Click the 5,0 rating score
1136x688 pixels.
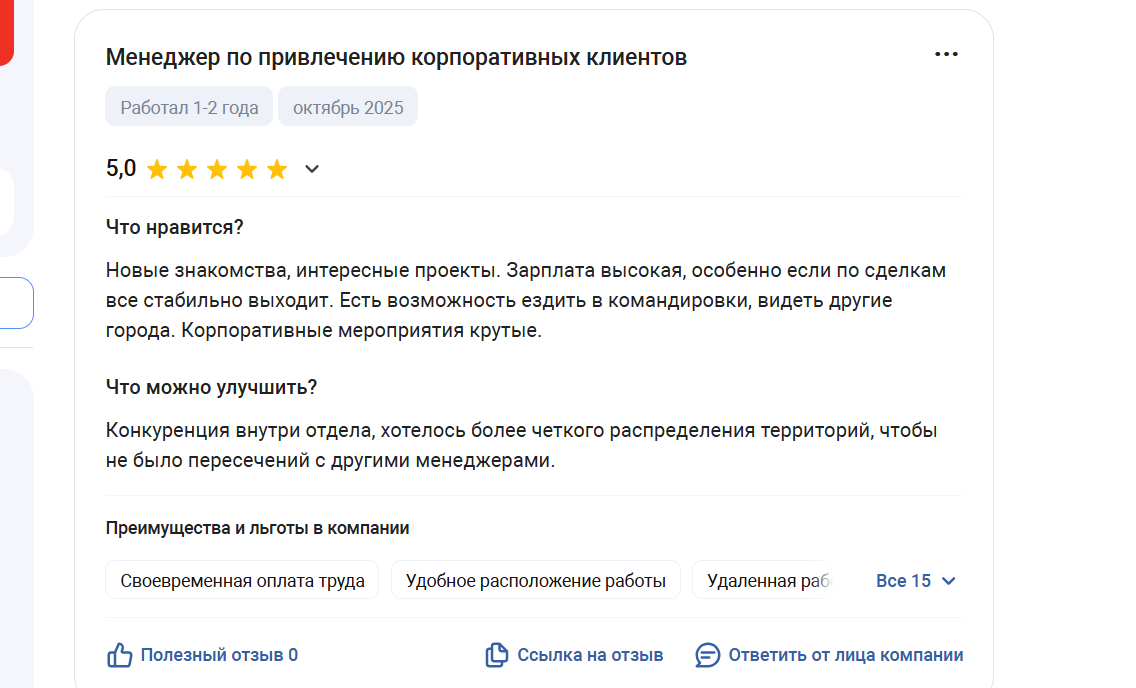click(121, 168)
